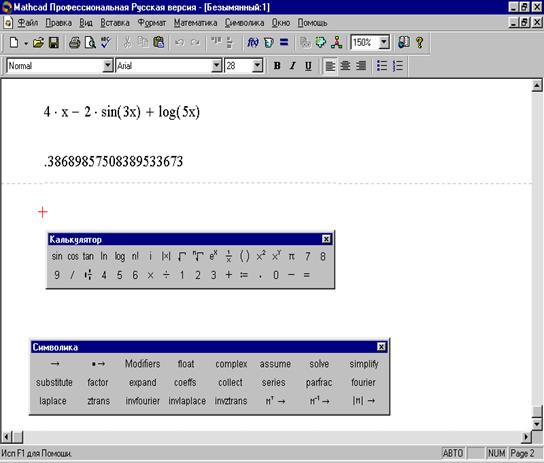The image size is (544, 463).
Task: Click the Open folder icon
Action: [x=38, y=43]
